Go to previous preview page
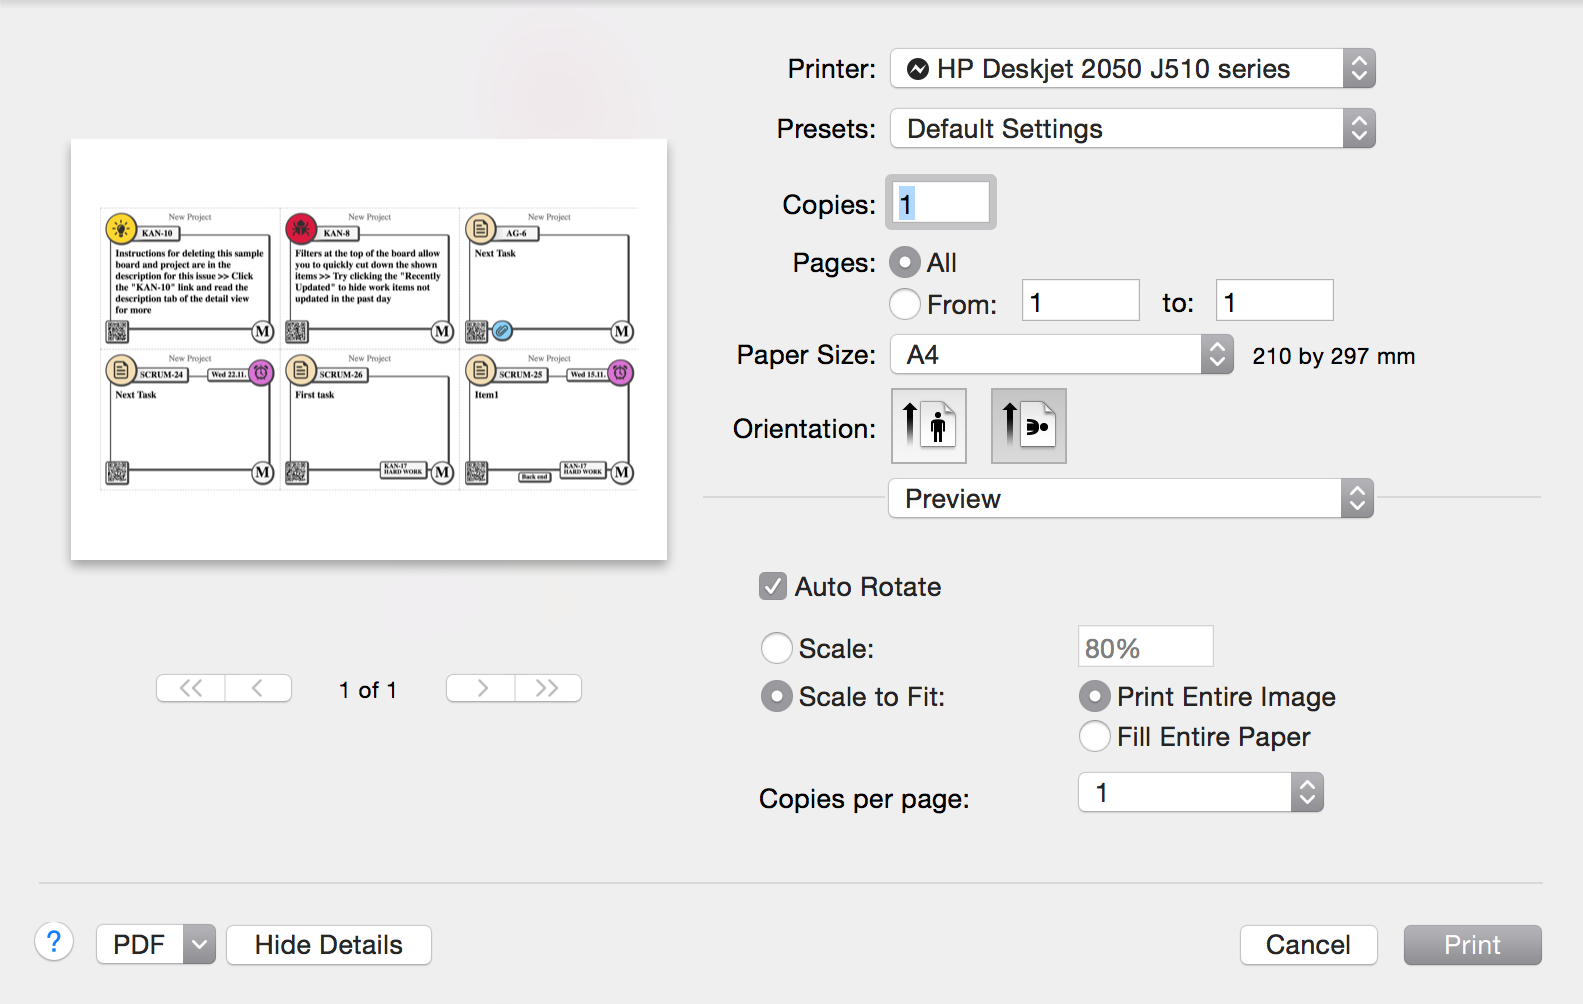This screenshot has height=1004, width=1583. 258,688
